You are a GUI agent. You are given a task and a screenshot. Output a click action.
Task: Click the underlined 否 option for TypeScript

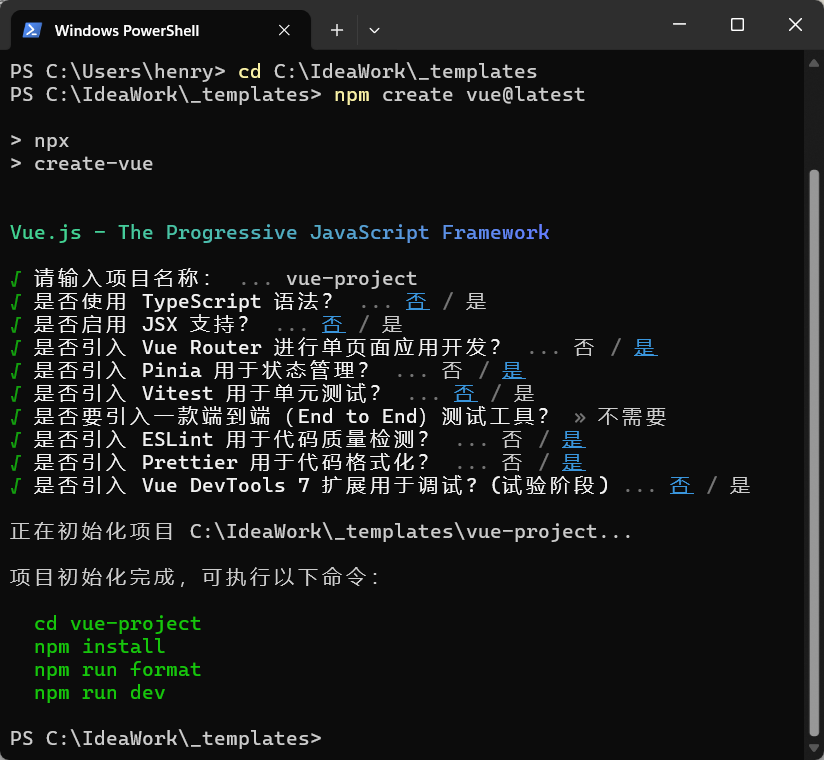click(x=417, y=302)
